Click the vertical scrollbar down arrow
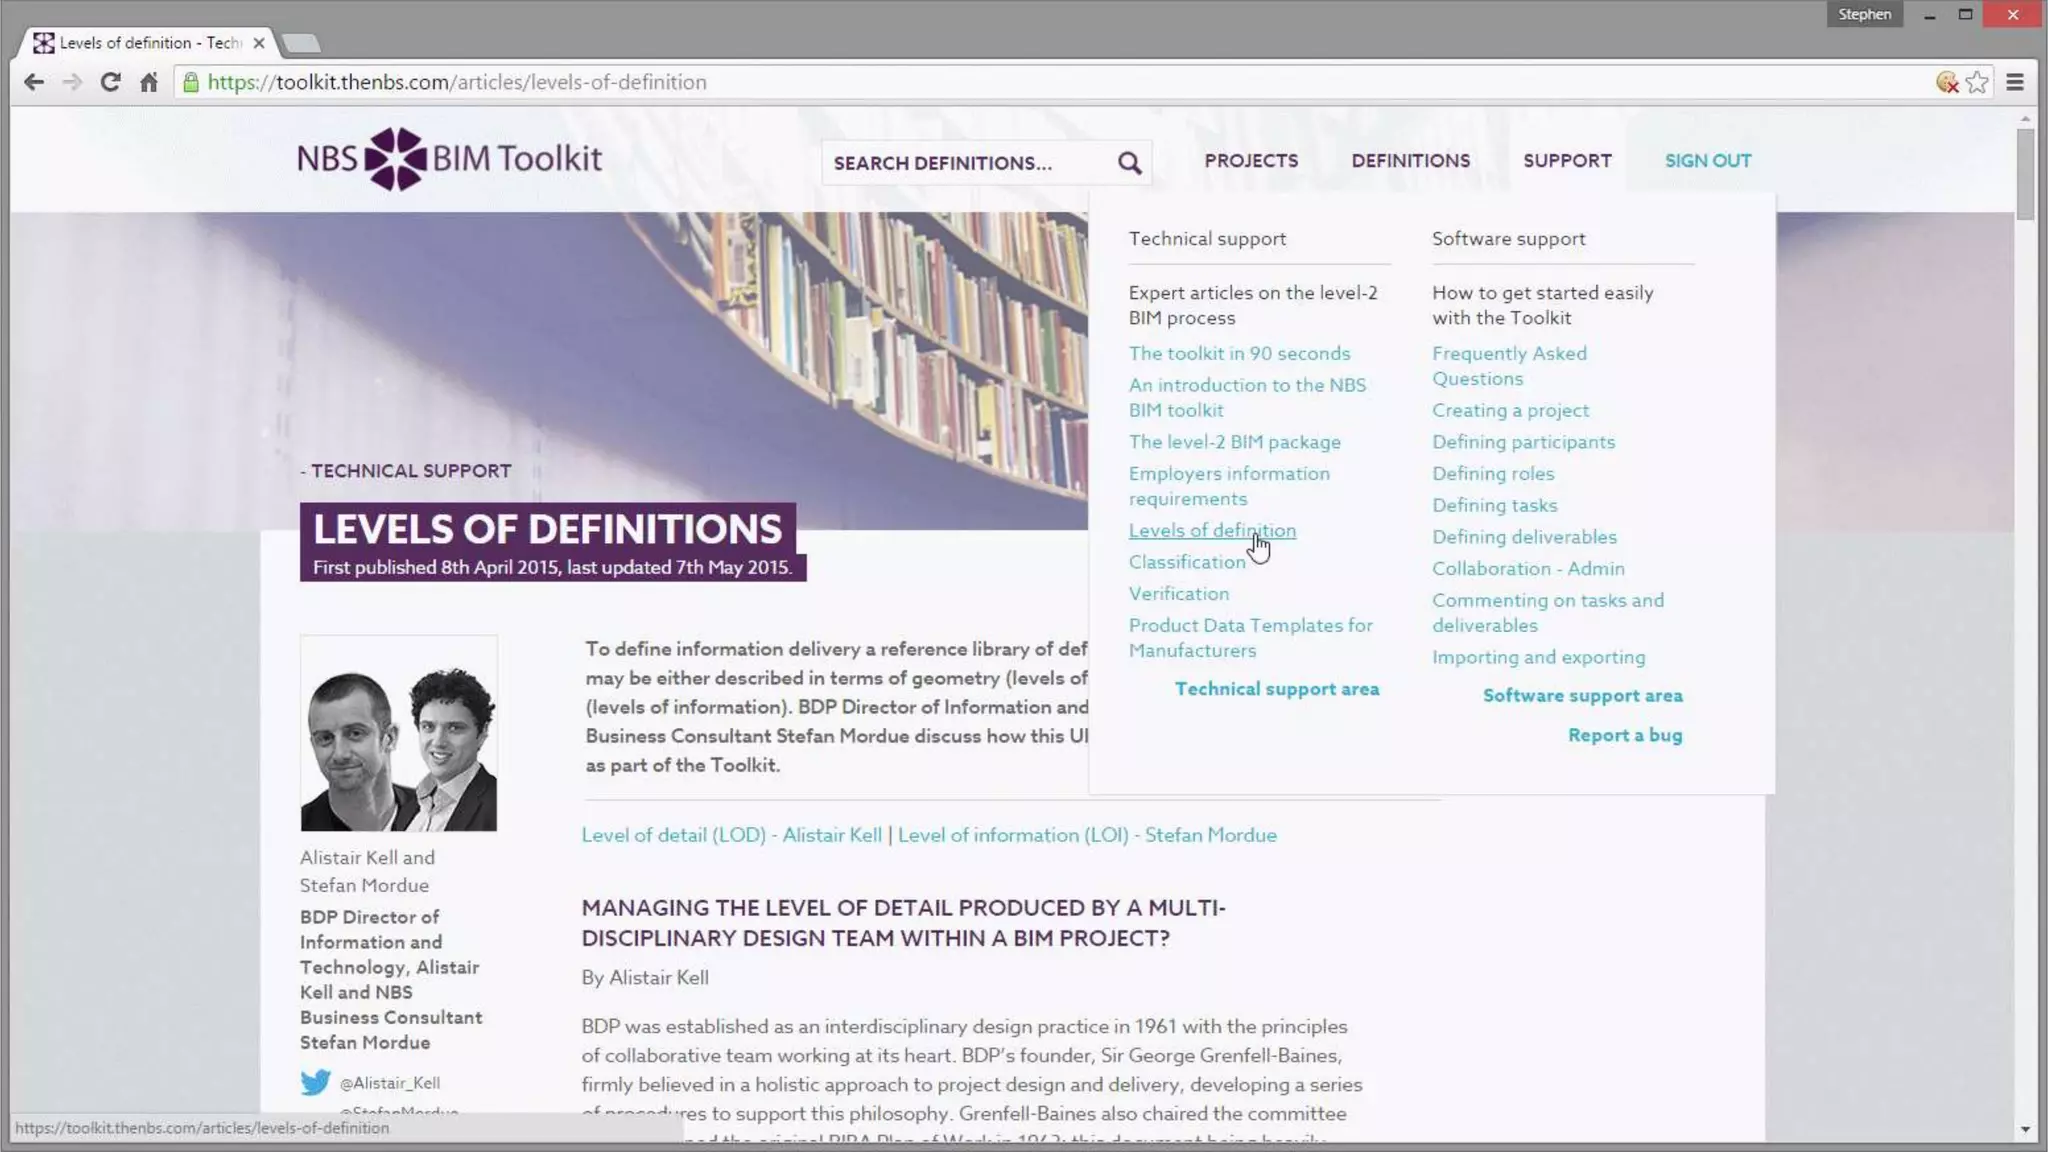This screenshot has height=1152, width=2048. pyautogui.click(x=2025, y=1129)
